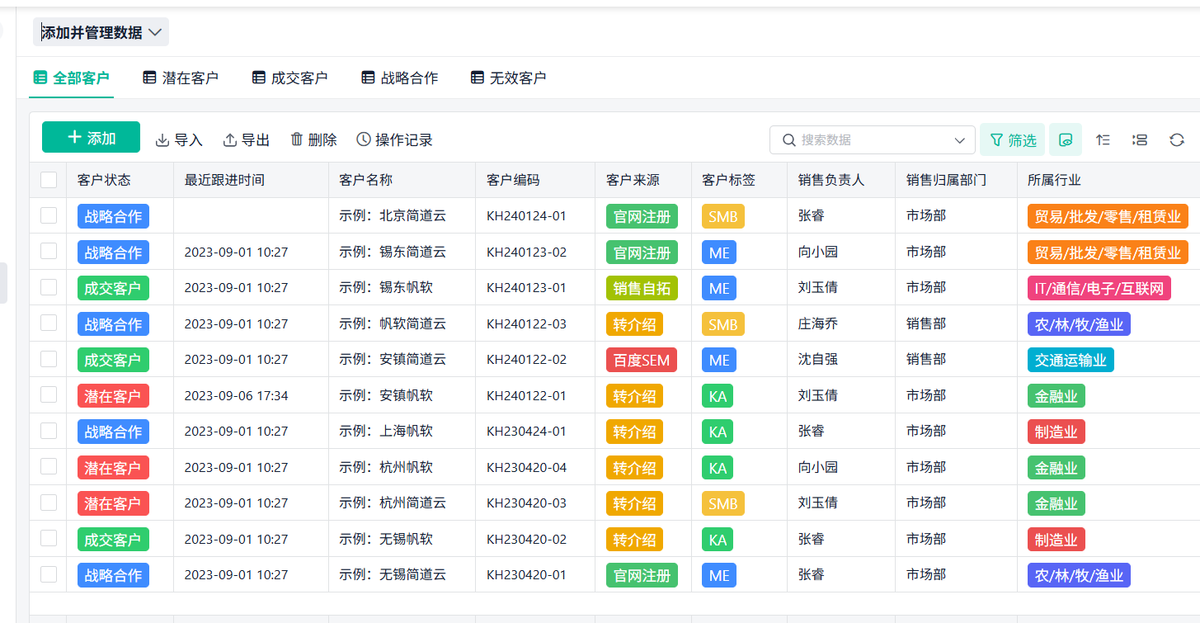
Task: Click the green 添加 button
Action: click(x=91, y=138)
